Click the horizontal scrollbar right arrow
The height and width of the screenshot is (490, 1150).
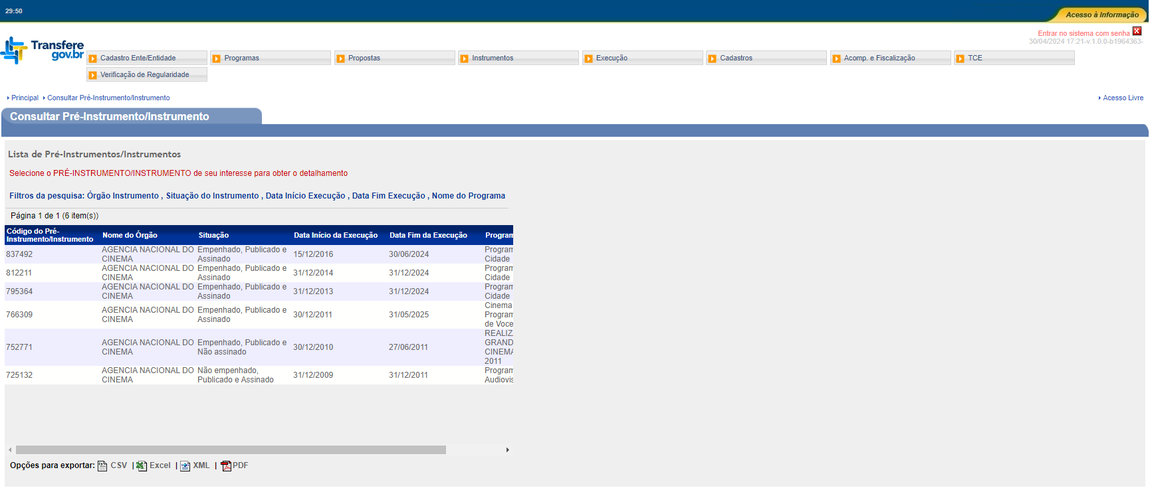508,450
